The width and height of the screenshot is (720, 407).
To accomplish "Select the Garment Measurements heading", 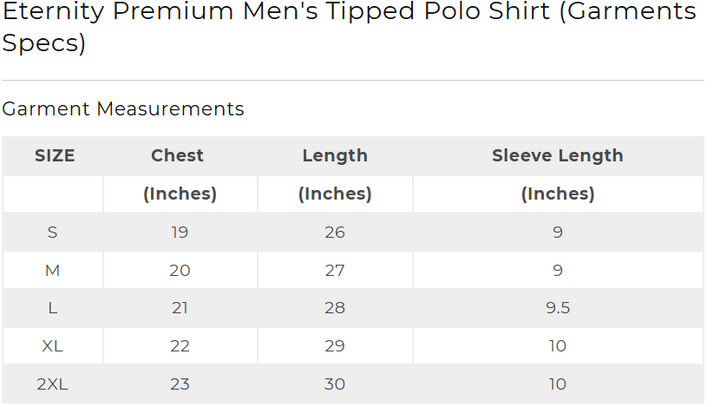I will (x=123, y=109).
